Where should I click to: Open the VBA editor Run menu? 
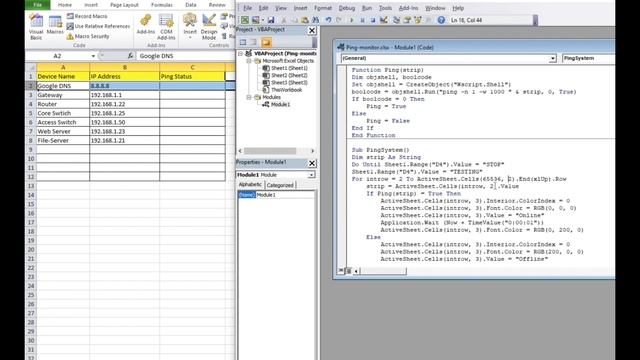point(367,8)
